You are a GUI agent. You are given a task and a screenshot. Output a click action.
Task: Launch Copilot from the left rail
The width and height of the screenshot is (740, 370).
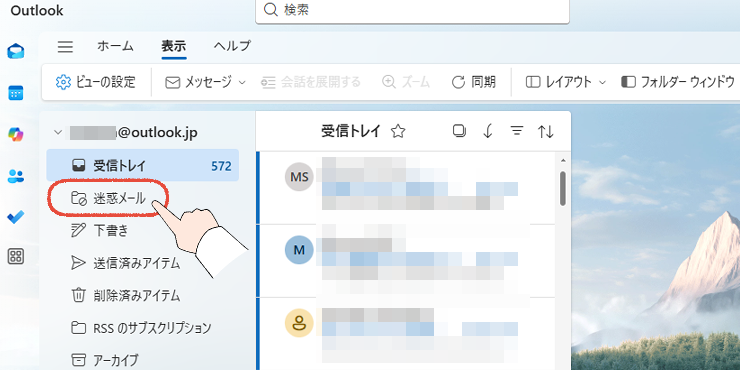click(x=16, y=135)
